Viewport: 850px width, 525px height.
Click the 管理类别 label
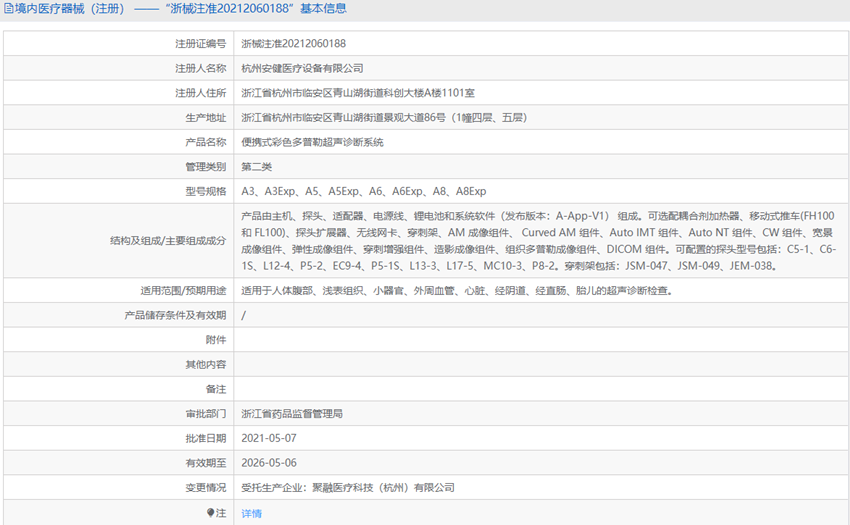(x=205, y=167)
